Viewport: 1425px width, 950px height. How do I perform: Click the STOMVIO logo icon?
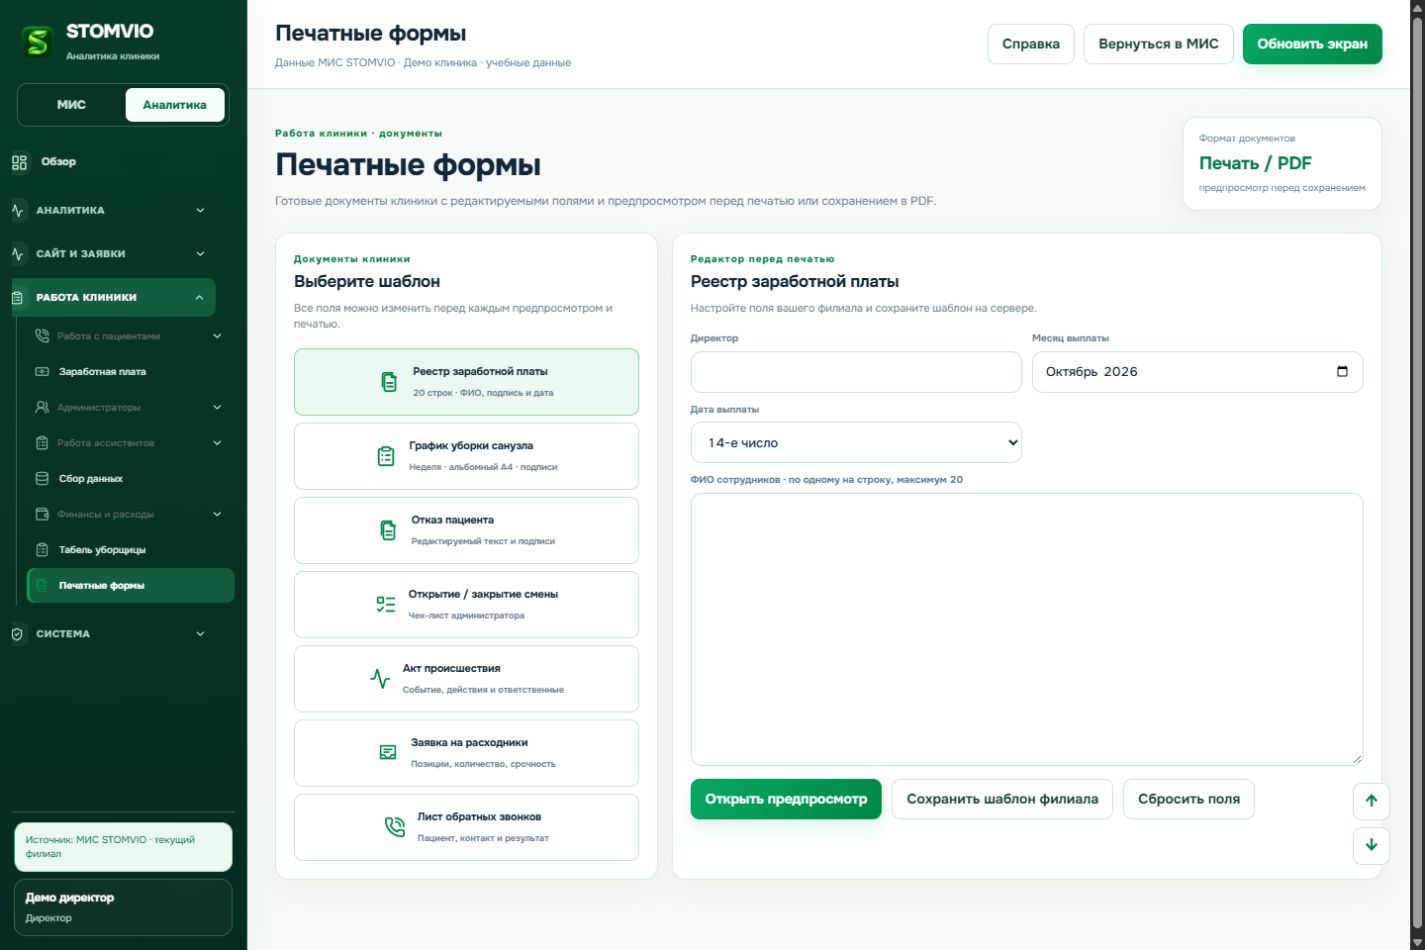[37, 41]
